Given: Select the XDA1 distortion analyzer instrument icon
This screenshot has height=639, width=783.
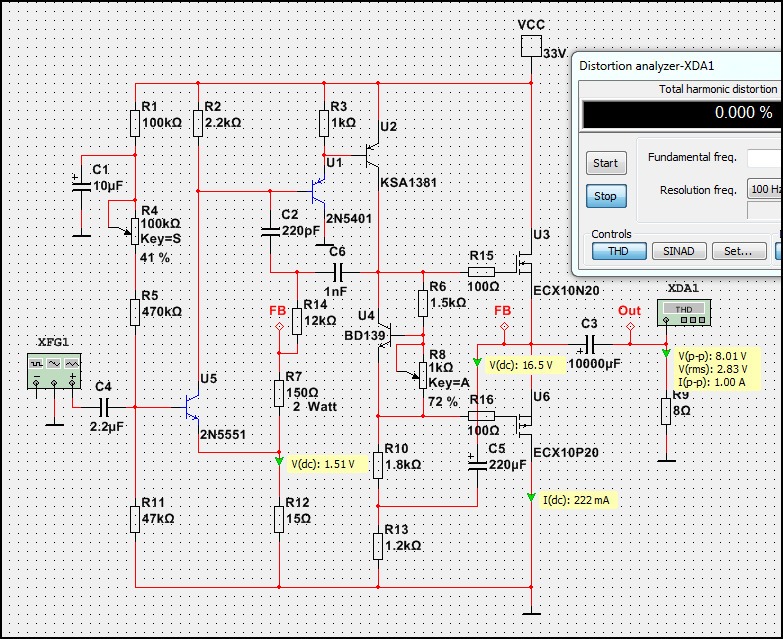Looking at the screenshot, I should [x=684, y=313].
